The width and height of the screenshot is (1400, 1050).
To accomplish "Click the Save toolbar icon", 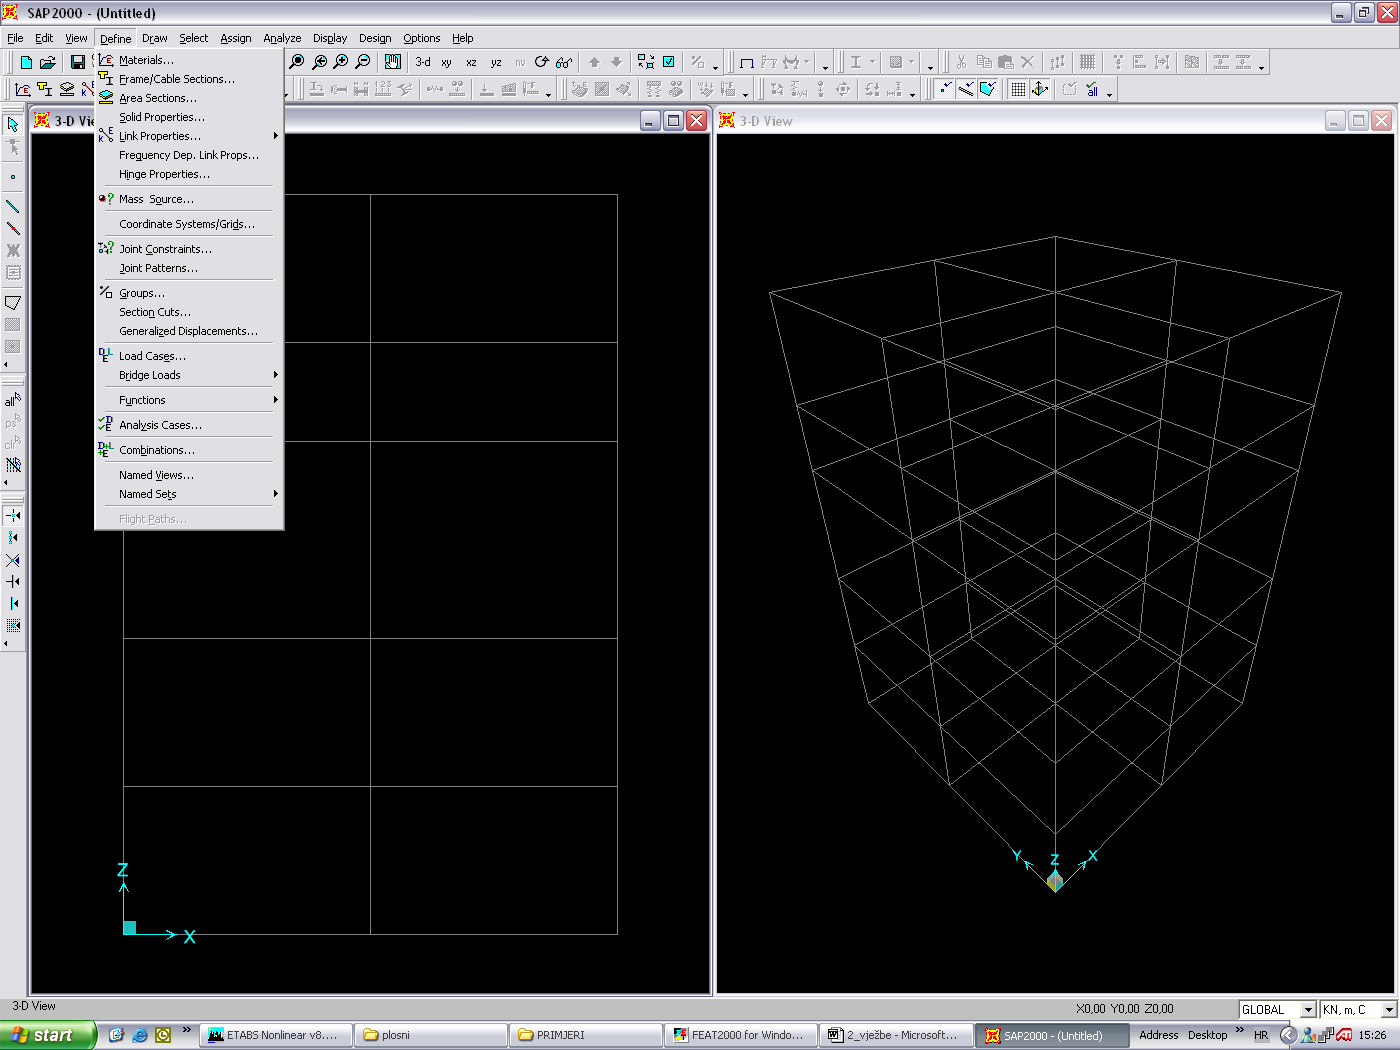I will [x=77, y=62].
